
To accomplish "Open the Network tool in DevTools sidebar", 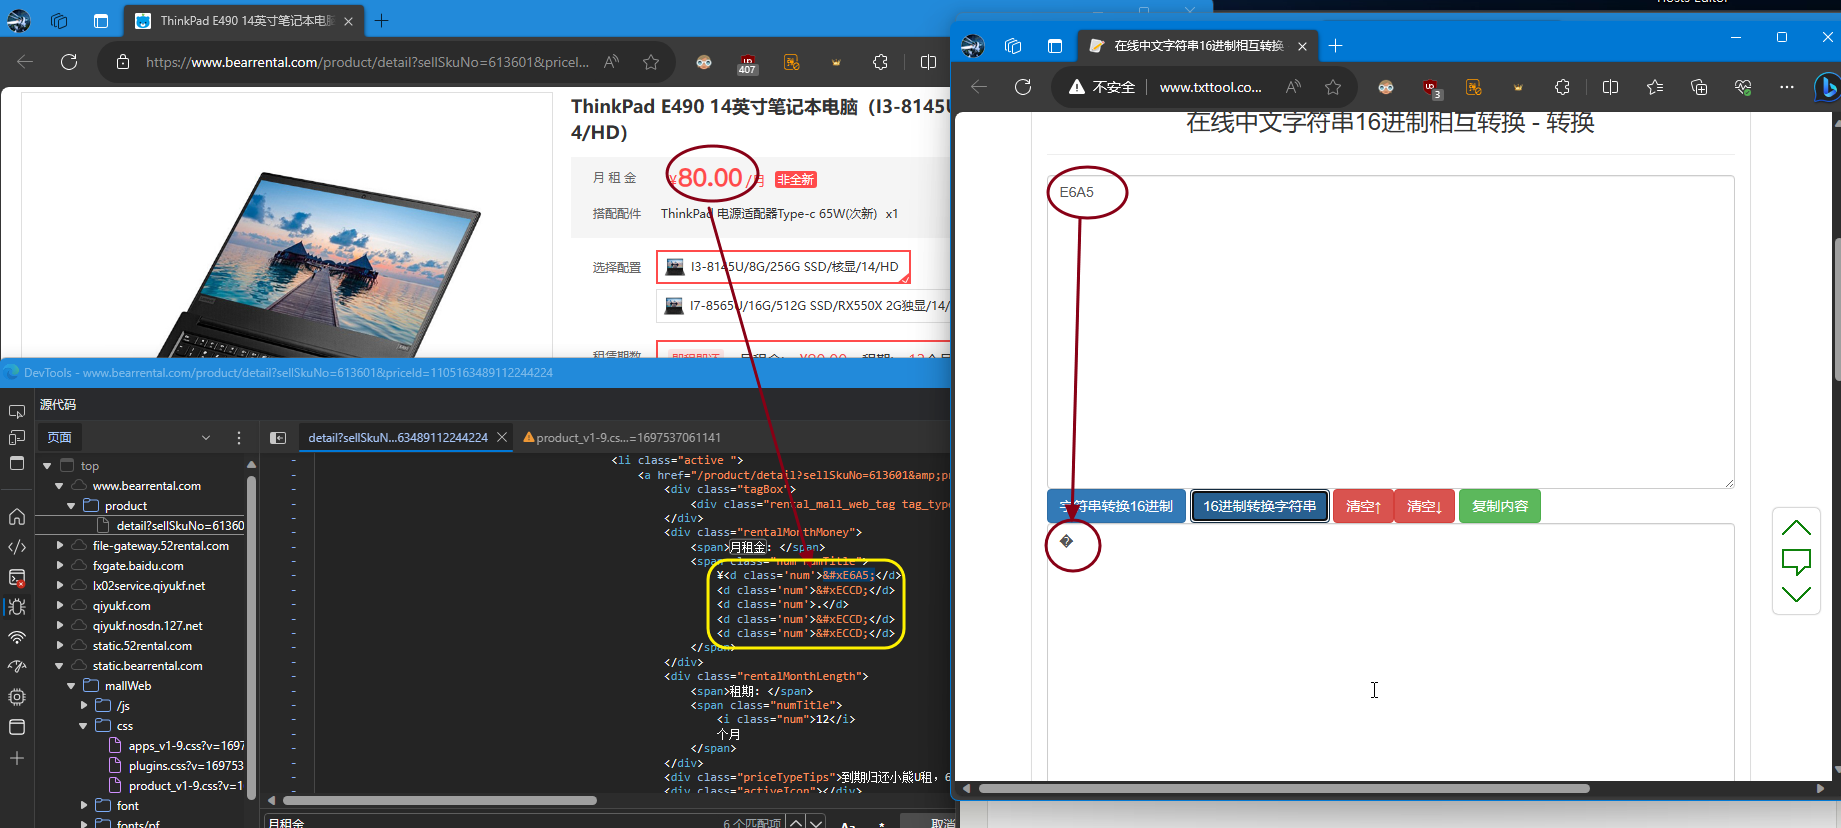I will (x=17, y=637).
